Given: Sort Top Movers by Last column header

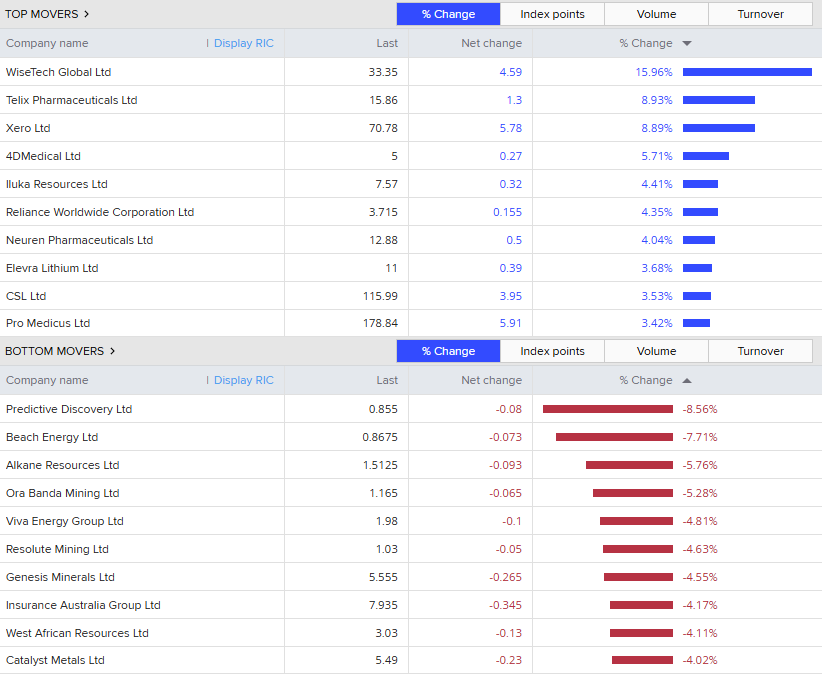Looking at the screenshot, I should click(387, 44).
